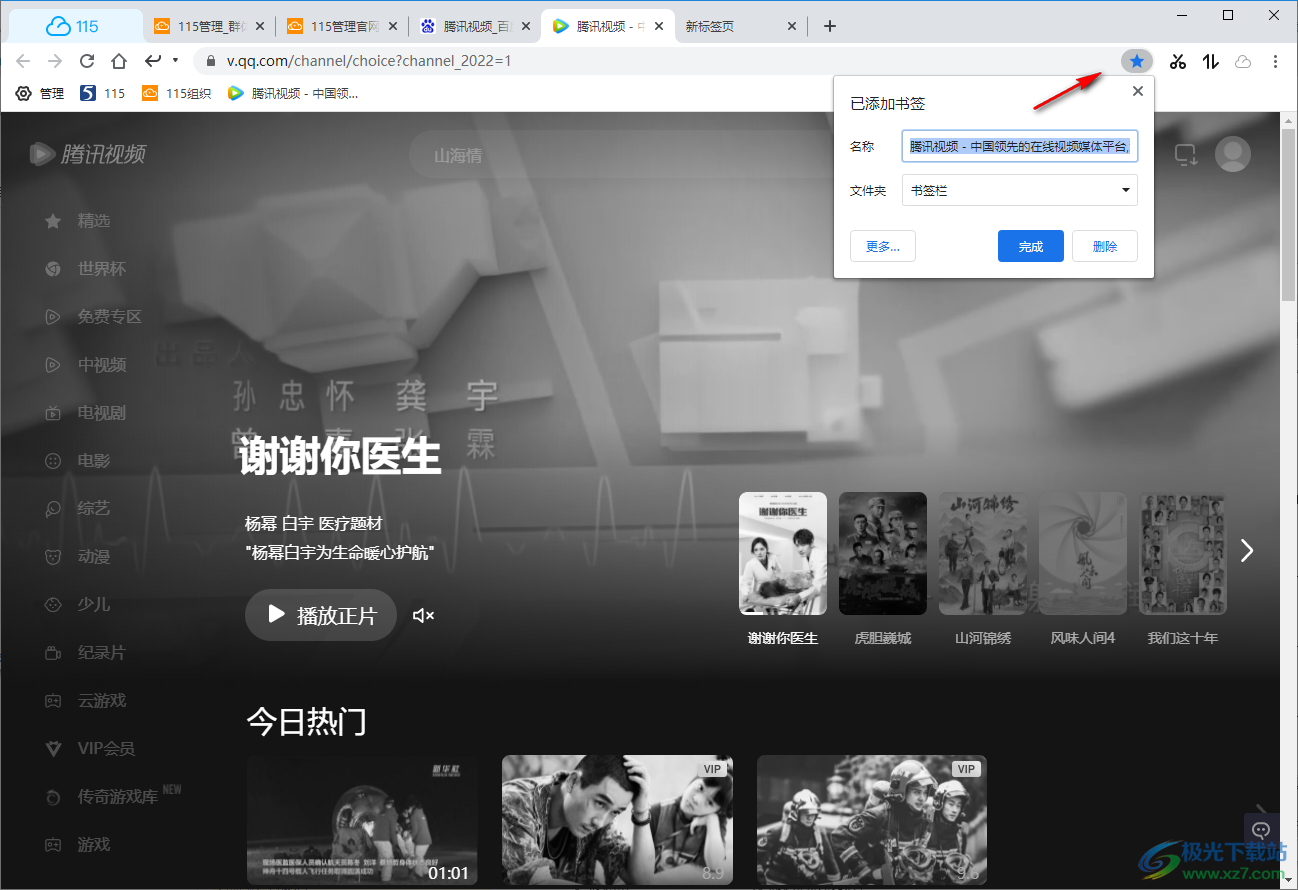The height and width of the screenshot is (890, 1298).
Task: Open 免费专区 in the sidebar
Action: coord(93,317)
